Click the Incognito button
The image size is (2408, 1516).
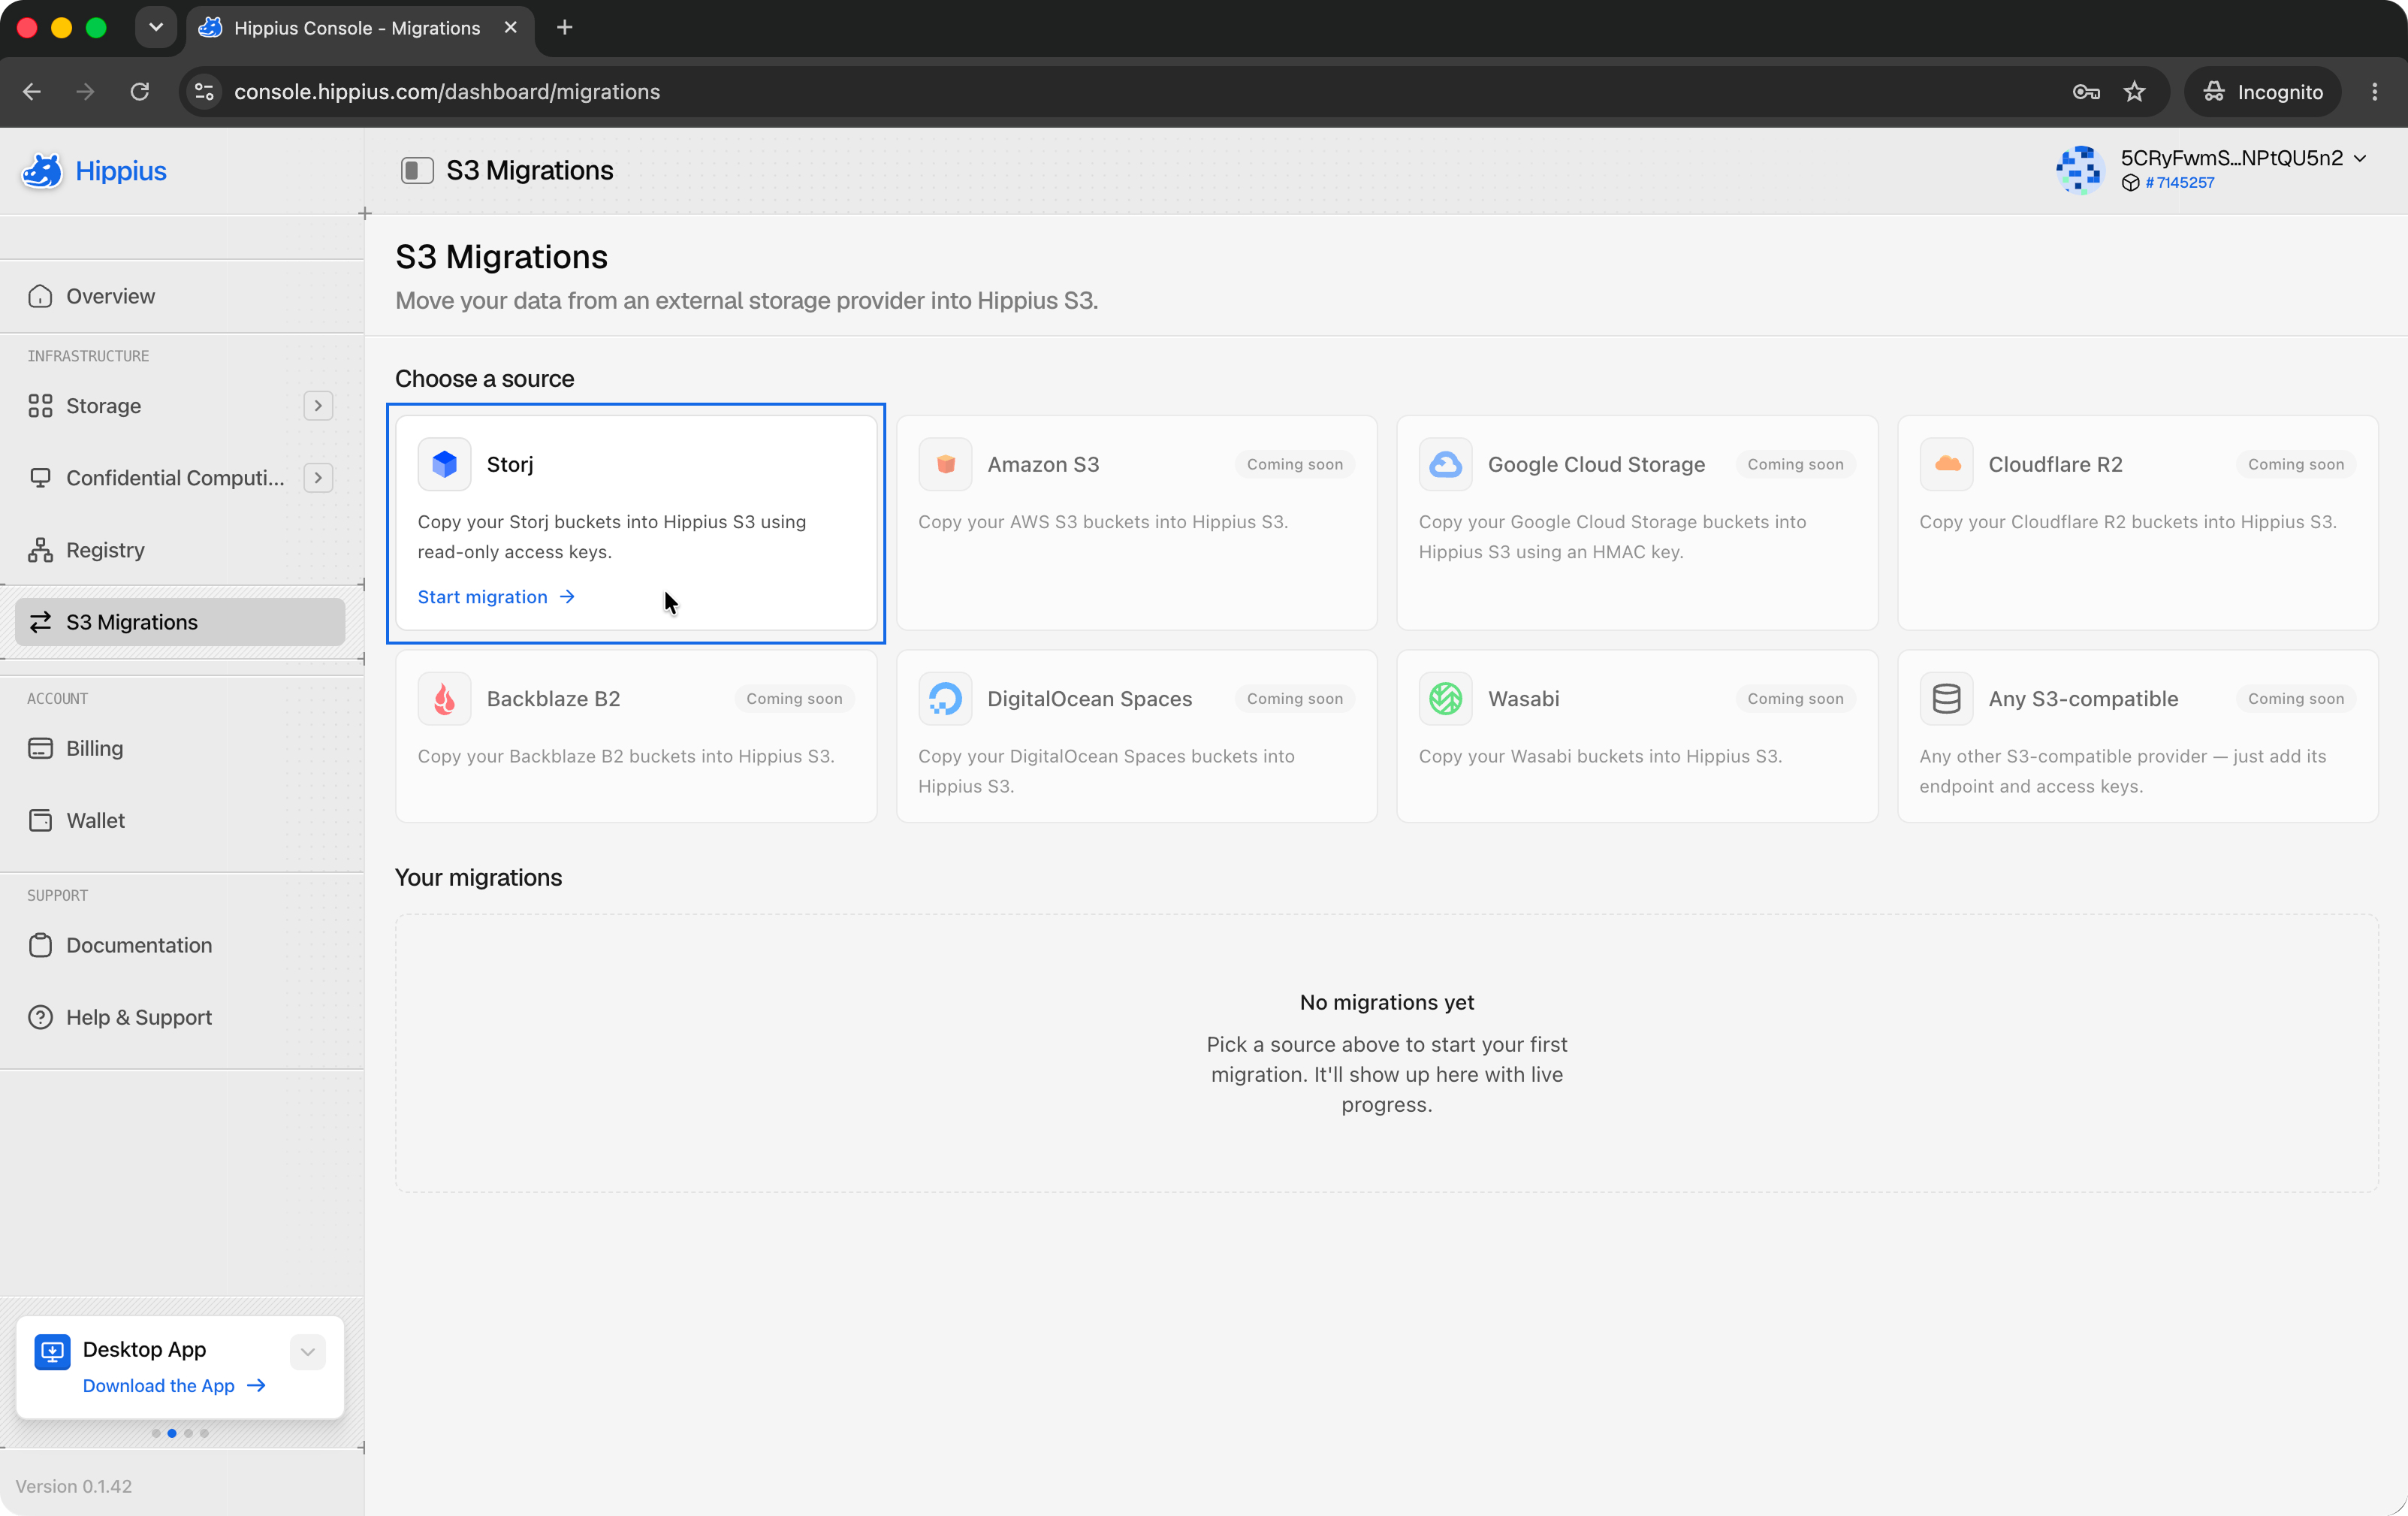(2263, 92)
